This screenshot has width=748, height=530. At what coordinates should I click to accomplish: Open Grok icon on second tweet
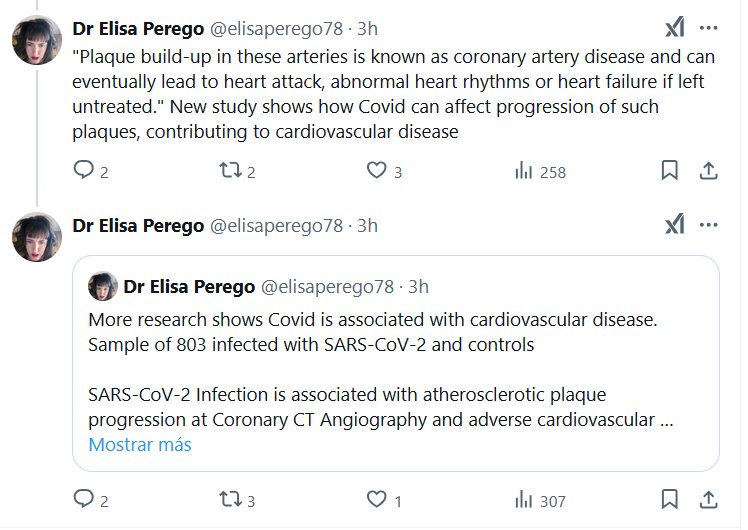point(675,225)
